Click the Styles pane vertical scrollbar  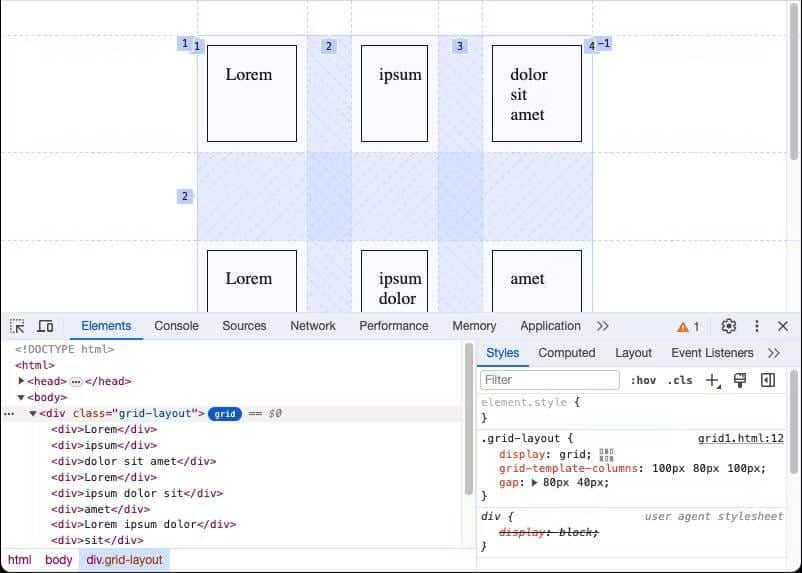[794, 422]
